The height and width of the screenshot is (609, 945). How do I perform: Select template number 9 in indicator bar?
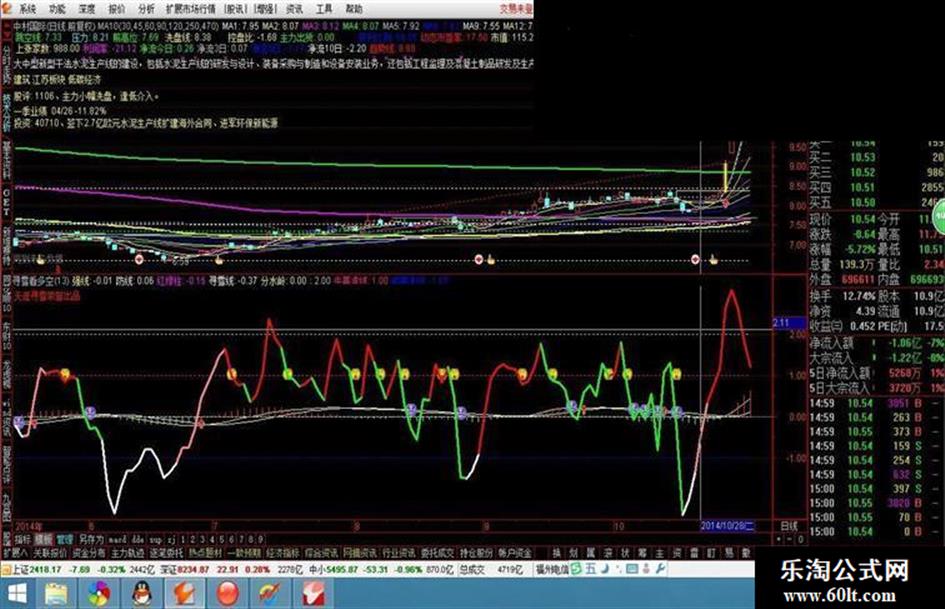[260, 539]
